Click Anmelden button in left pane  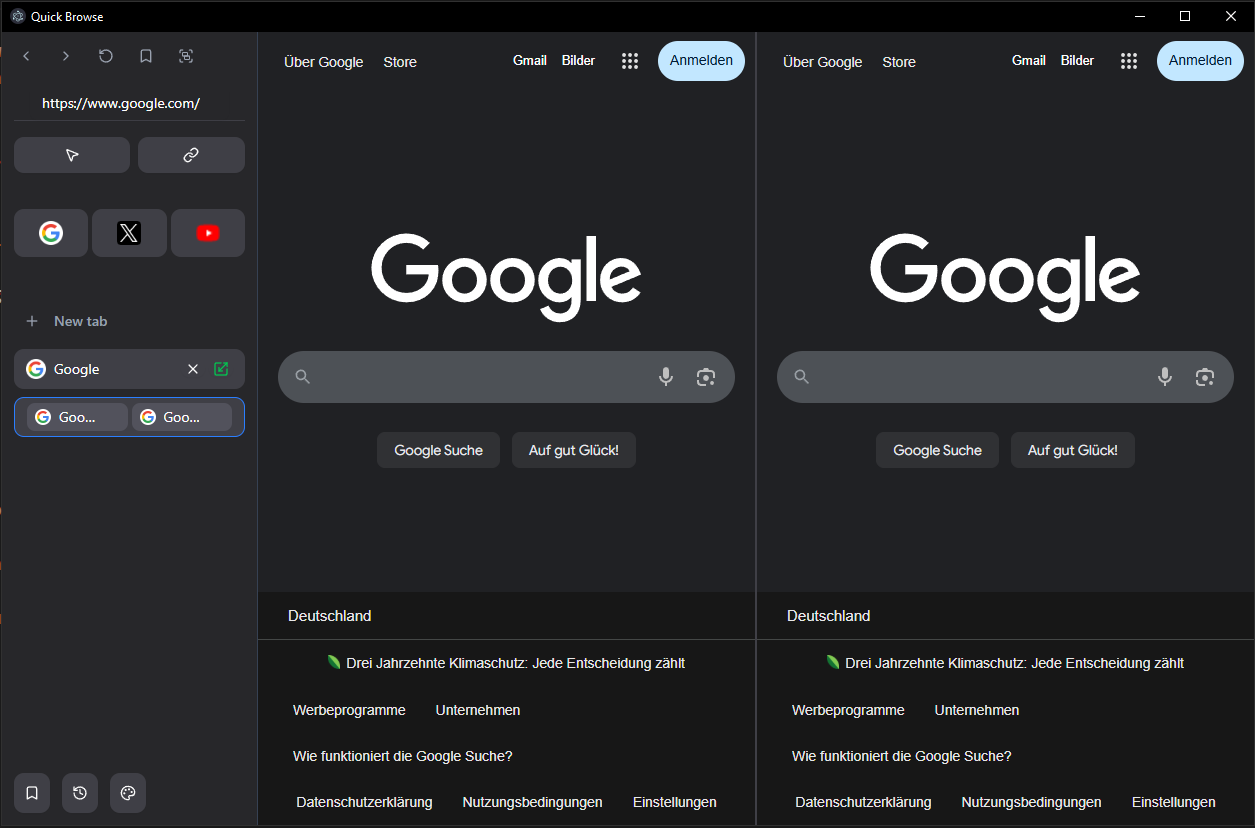[701, 61]
